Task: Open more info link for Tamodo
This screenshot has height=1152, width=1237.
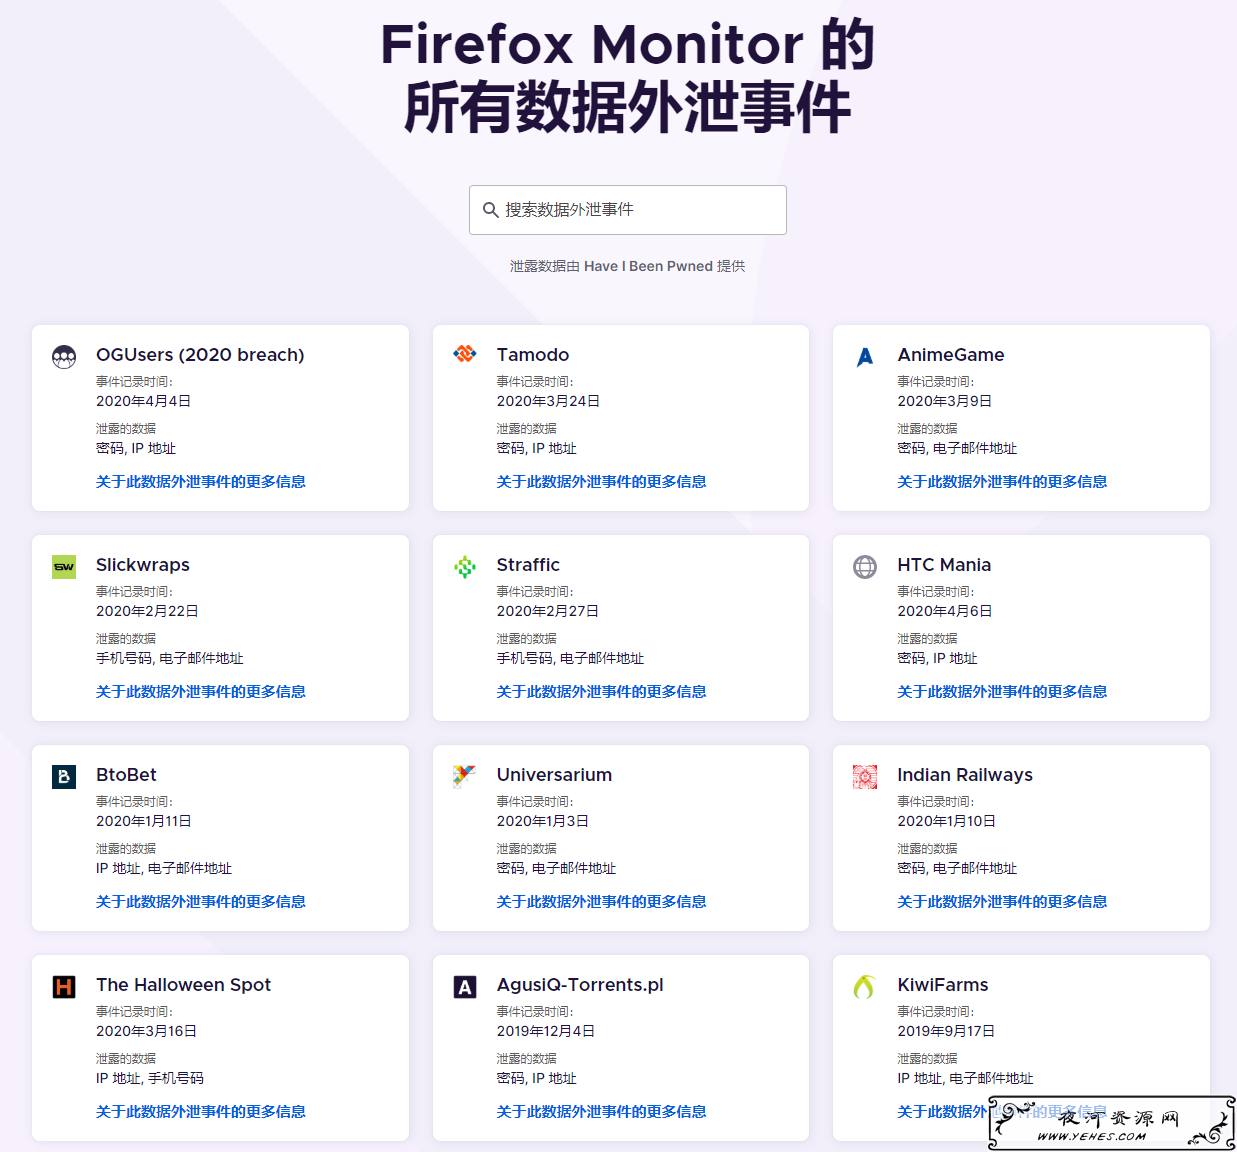Action: [x=602, y=482]
